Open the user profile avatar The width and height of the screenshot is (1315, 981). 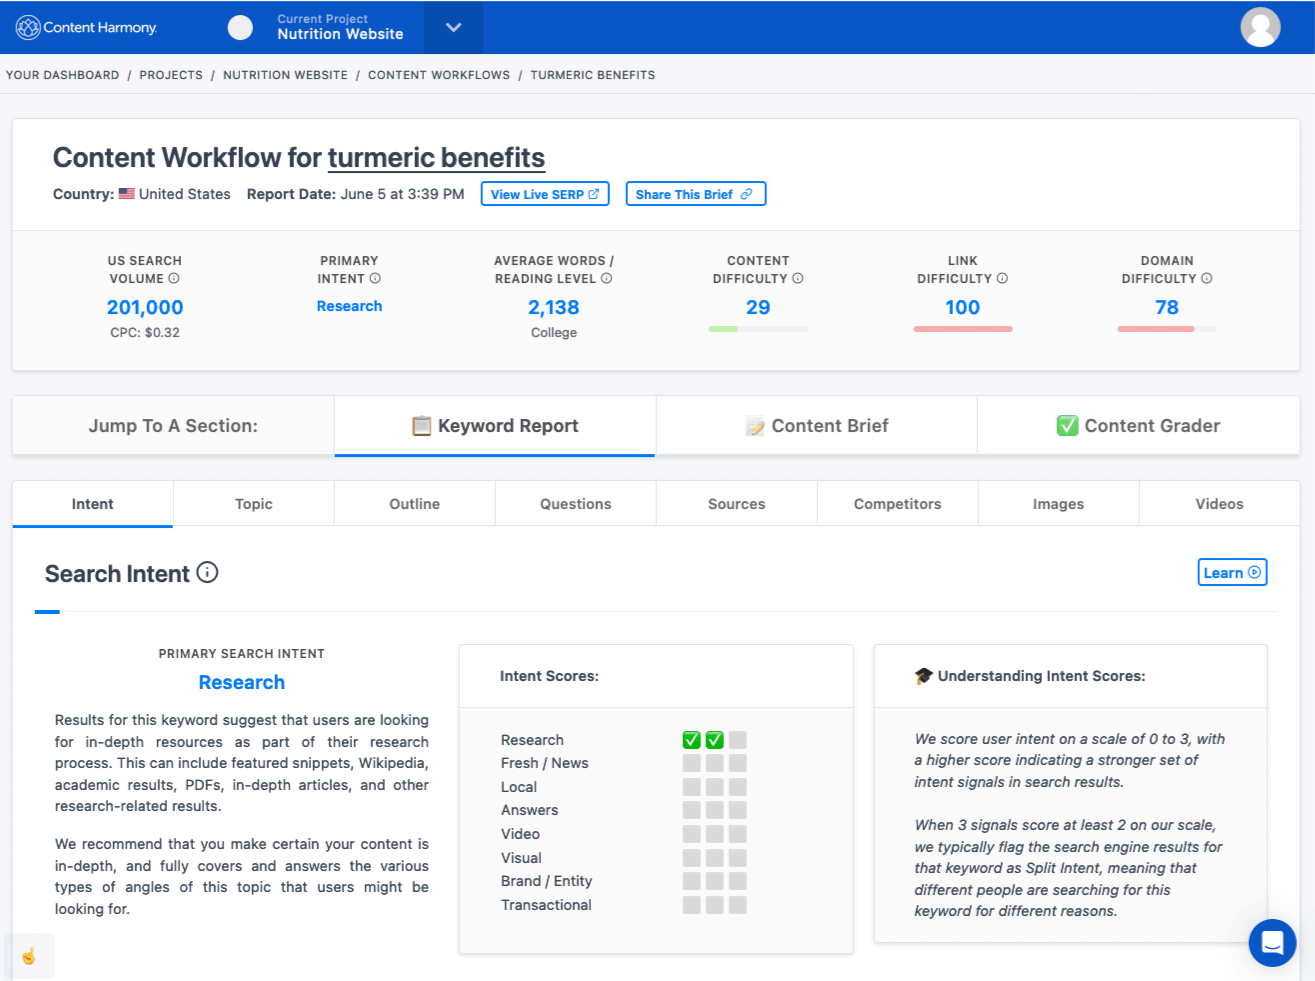[x=1259, y=27]
